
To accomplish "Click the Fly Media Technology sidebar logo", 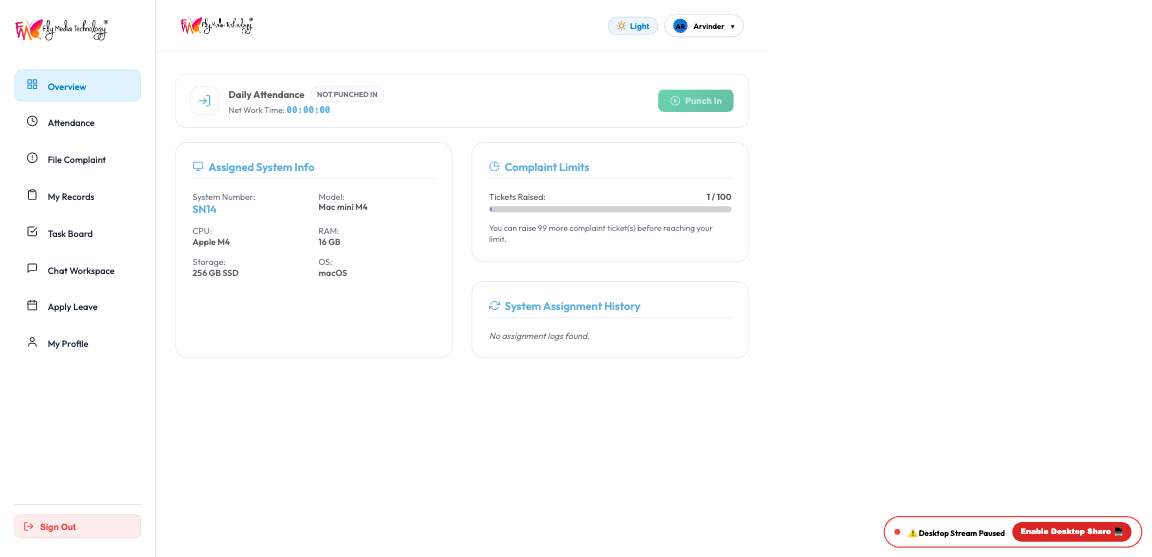I will pyautogui.click(x=62, y=30).
